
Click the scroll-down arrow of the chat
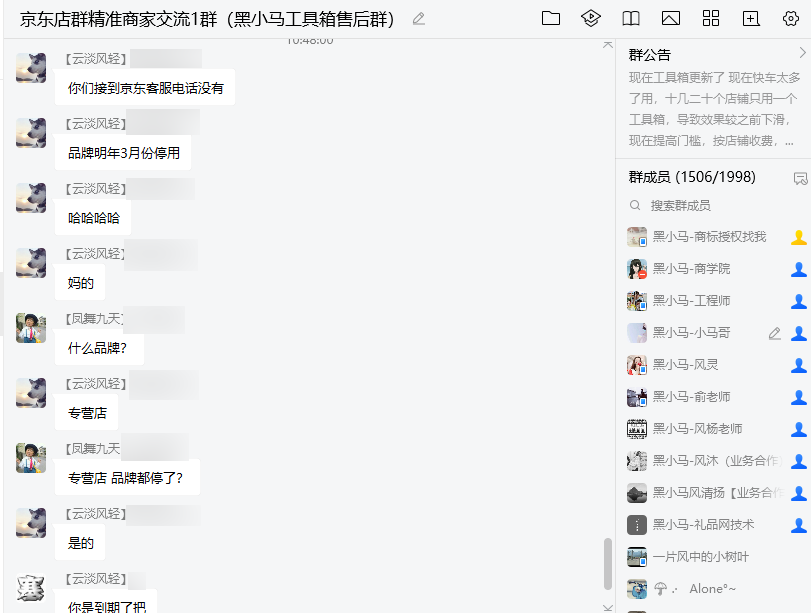608,608
